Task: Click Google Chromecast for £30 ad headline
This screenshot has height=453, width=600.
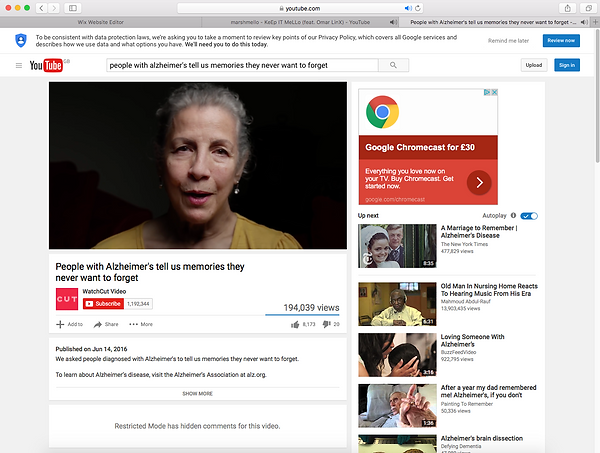Action: [420, 147]
